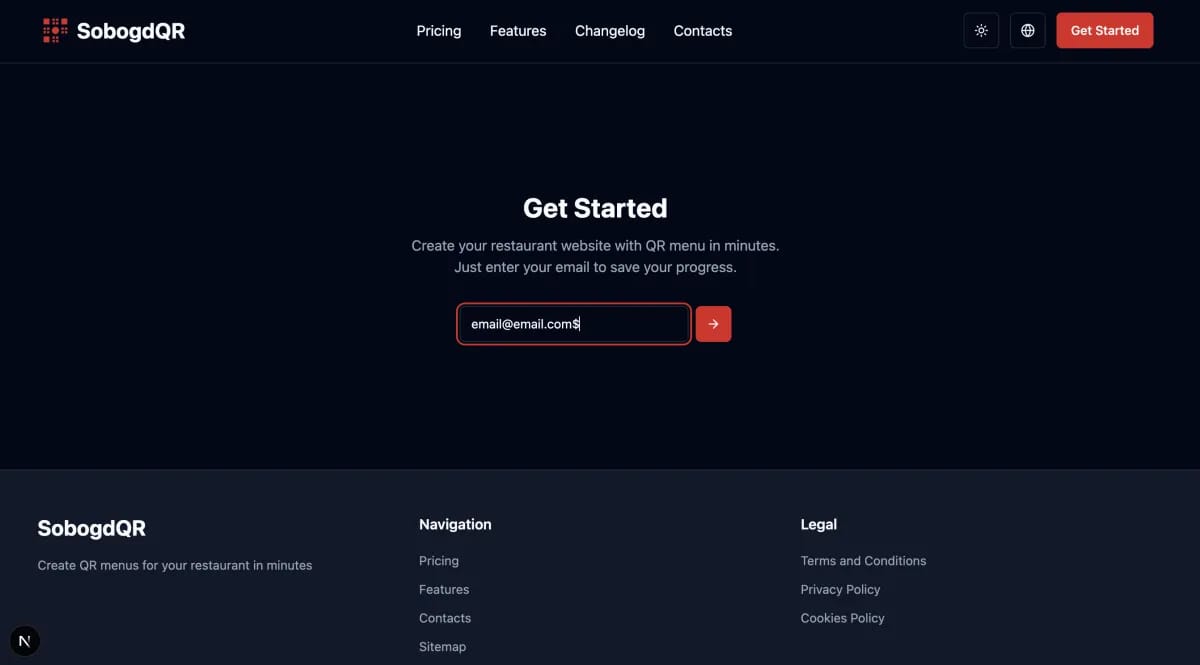Open the Cookies Policy link

pyautogui.click(x=842, y=617)
